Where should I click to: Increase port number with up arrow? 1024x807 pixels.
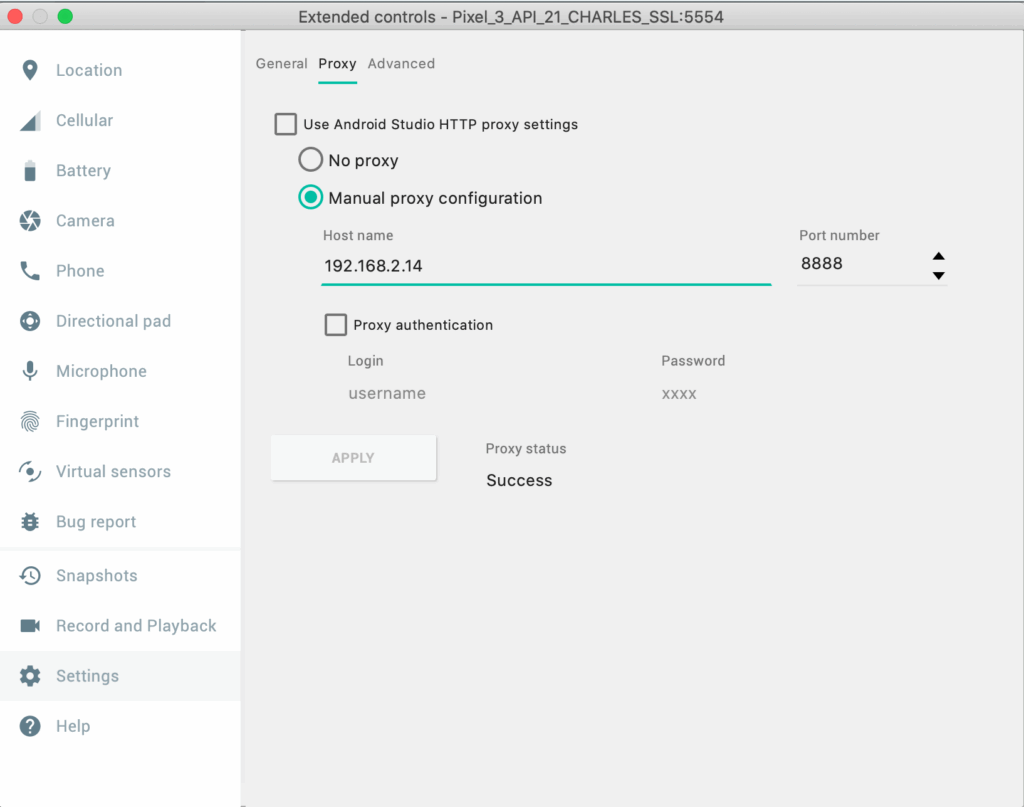point(938,256)
